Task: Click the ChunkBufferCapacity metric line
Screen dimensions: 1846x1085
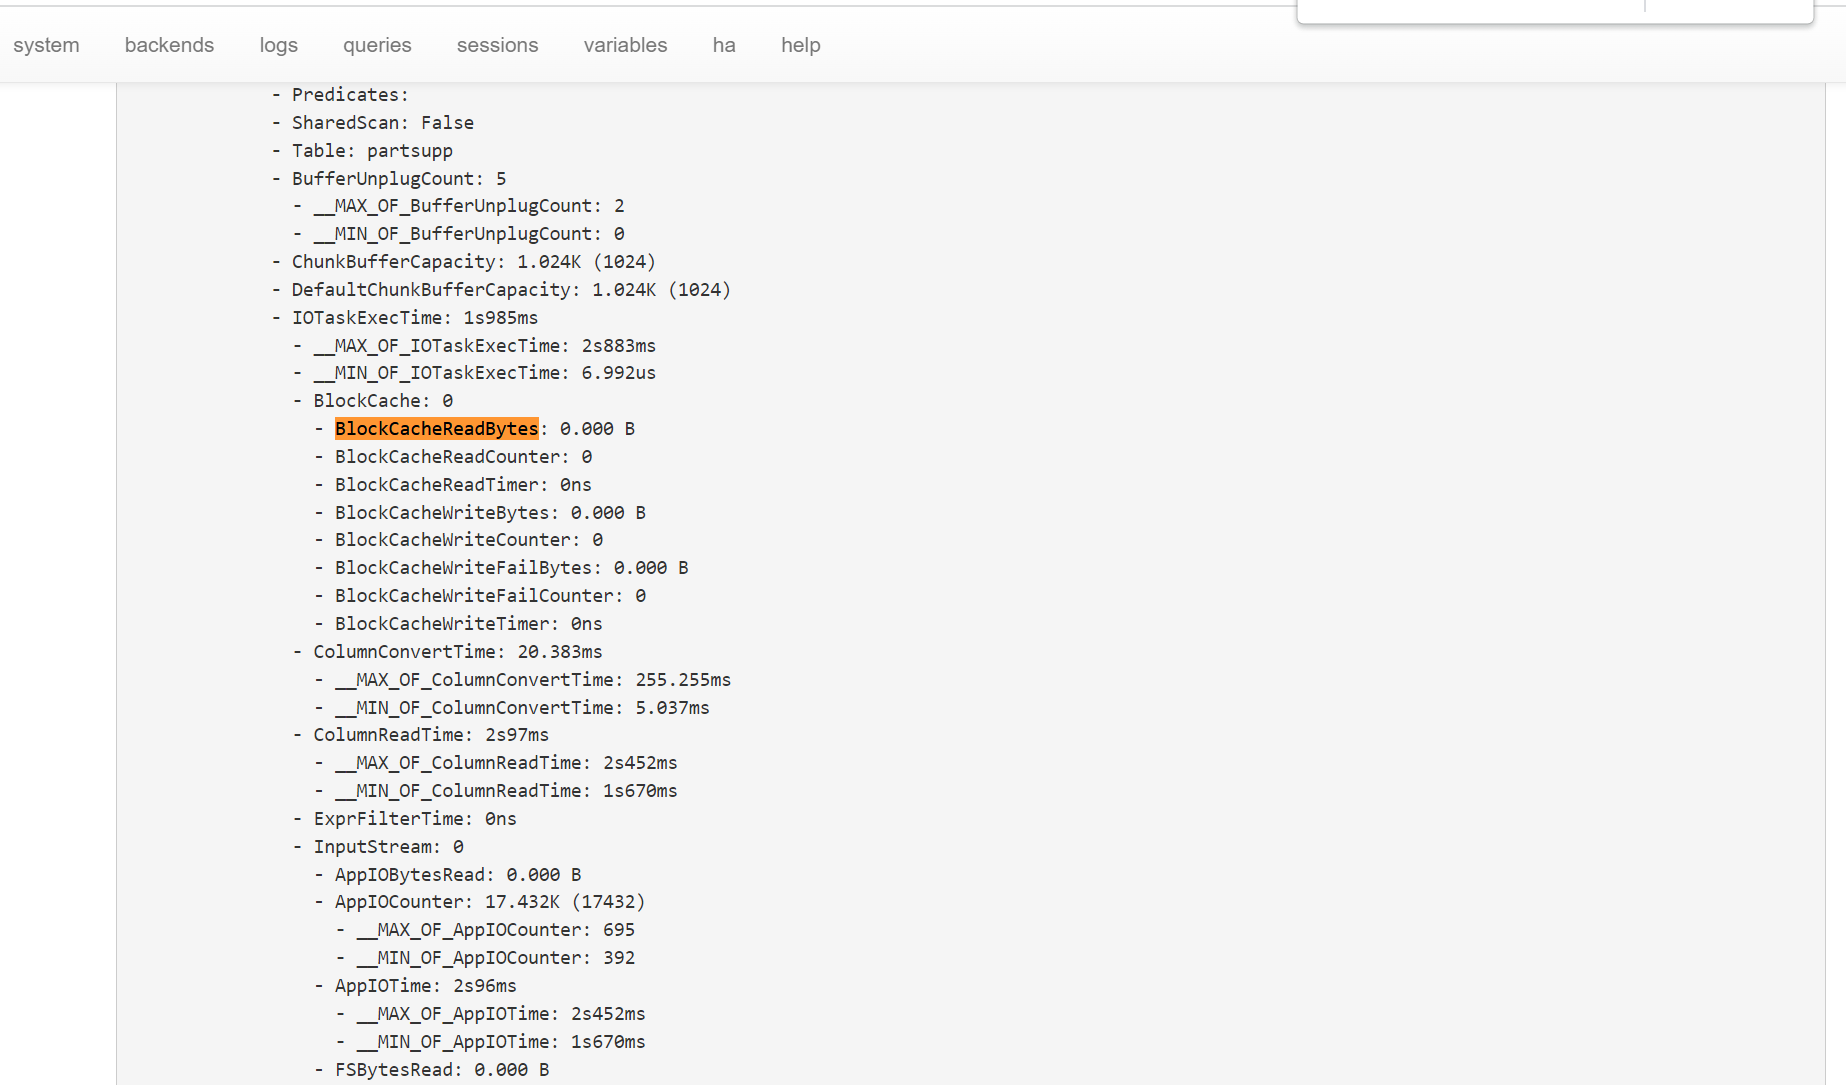Action: point(473,262)
